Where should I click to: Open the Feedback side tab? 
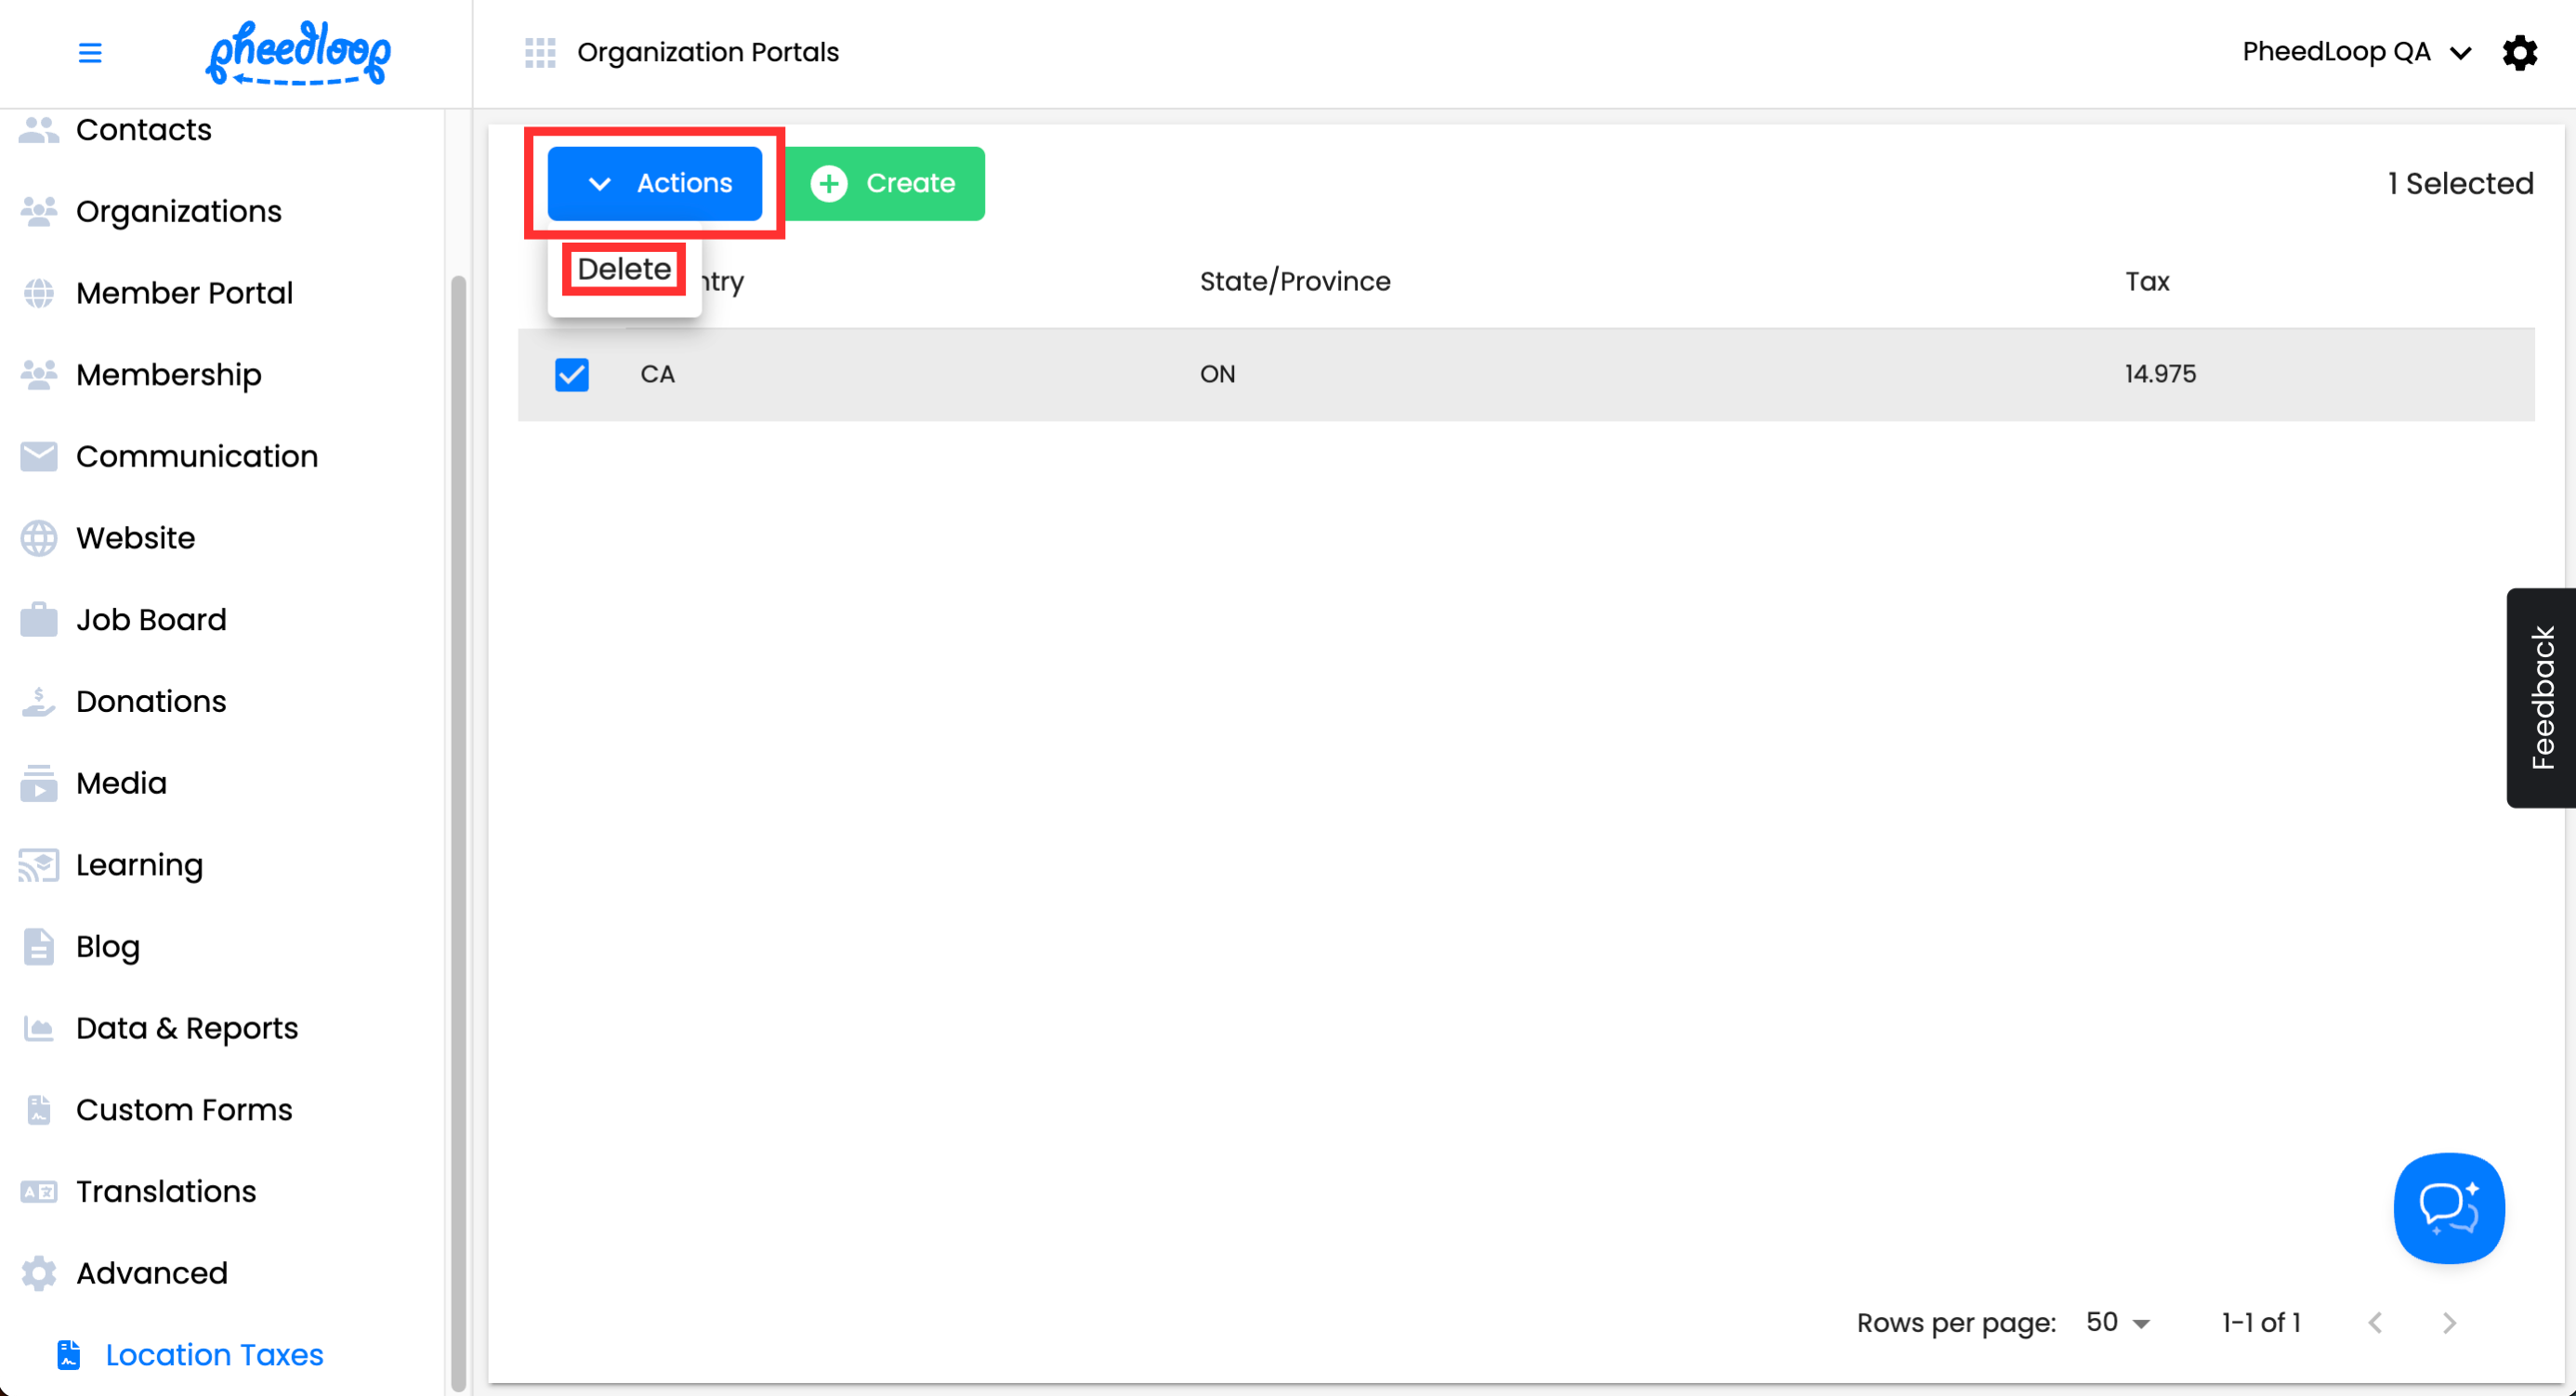[2541, 697]
